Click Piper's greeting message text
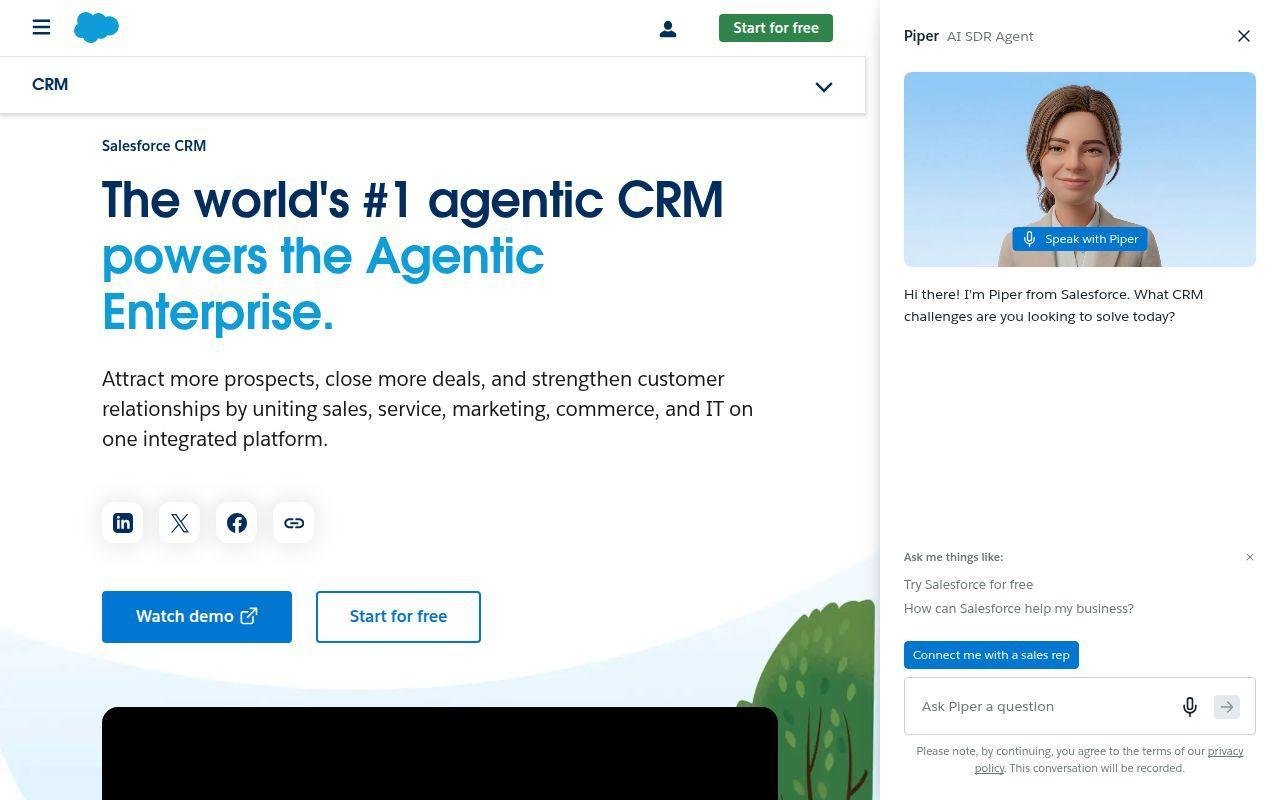Screen dimensions: 1280x800 [x=1053, y=305]
